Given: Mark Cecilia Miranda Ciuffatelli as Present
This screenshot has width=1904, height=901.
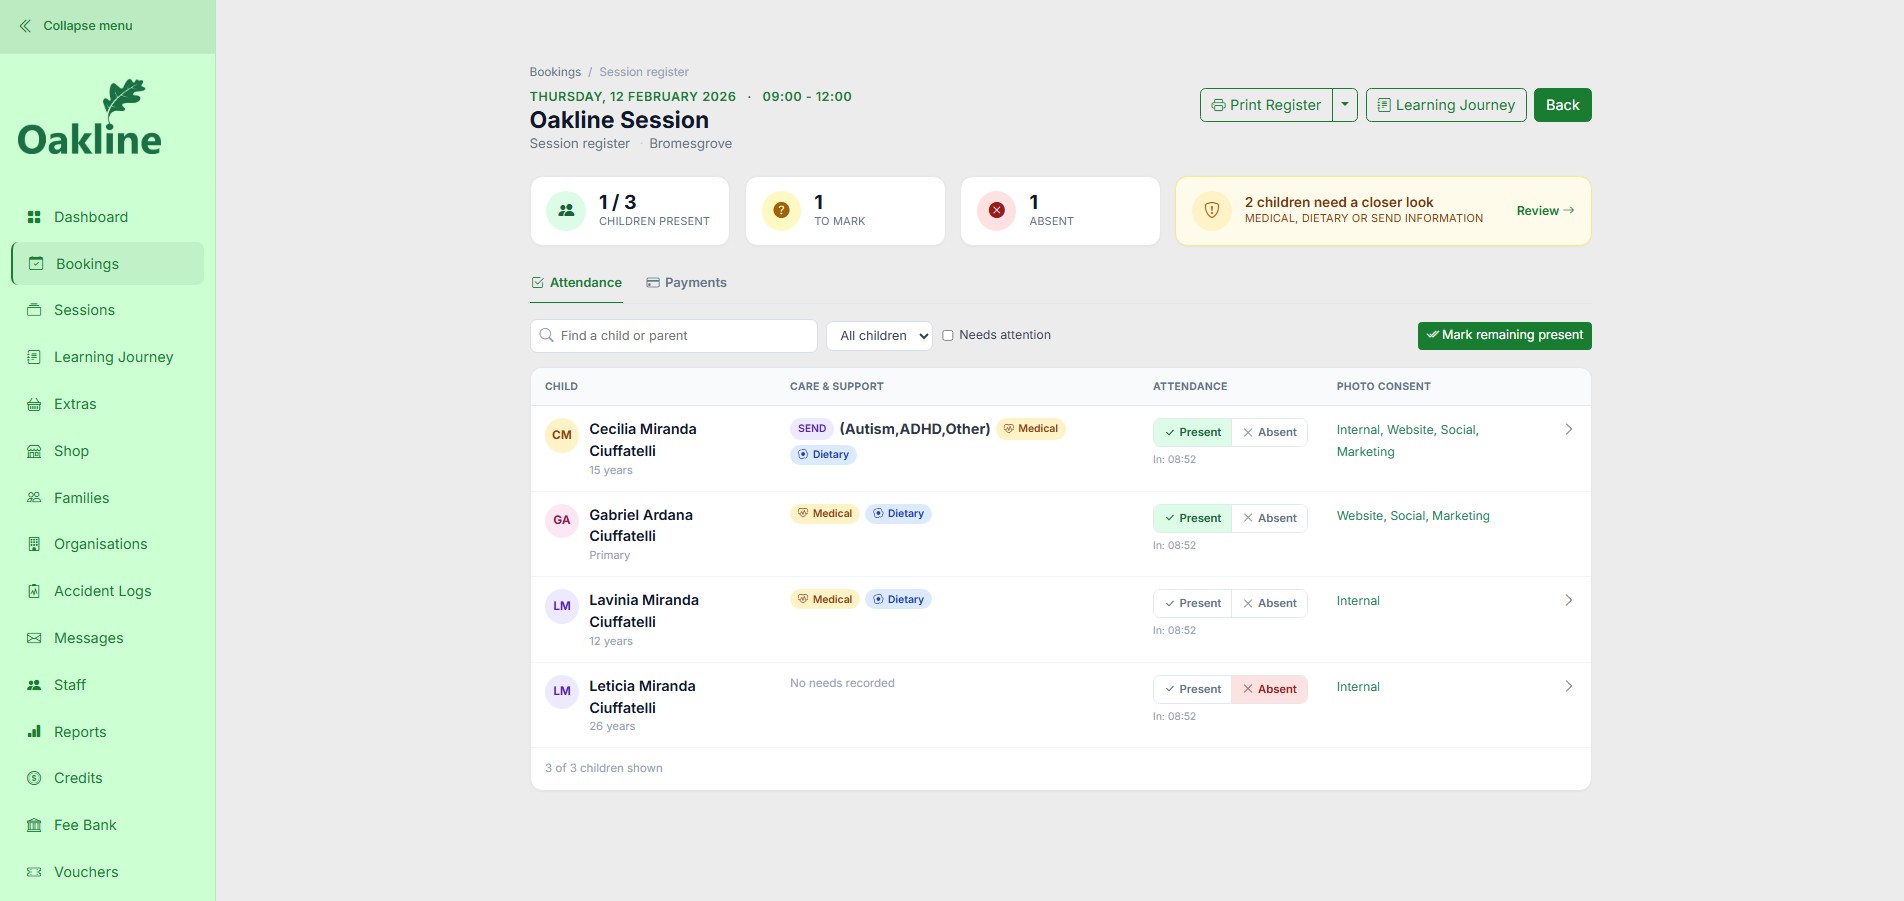Looking at the screenshot, I should [x=1192, y=432].
